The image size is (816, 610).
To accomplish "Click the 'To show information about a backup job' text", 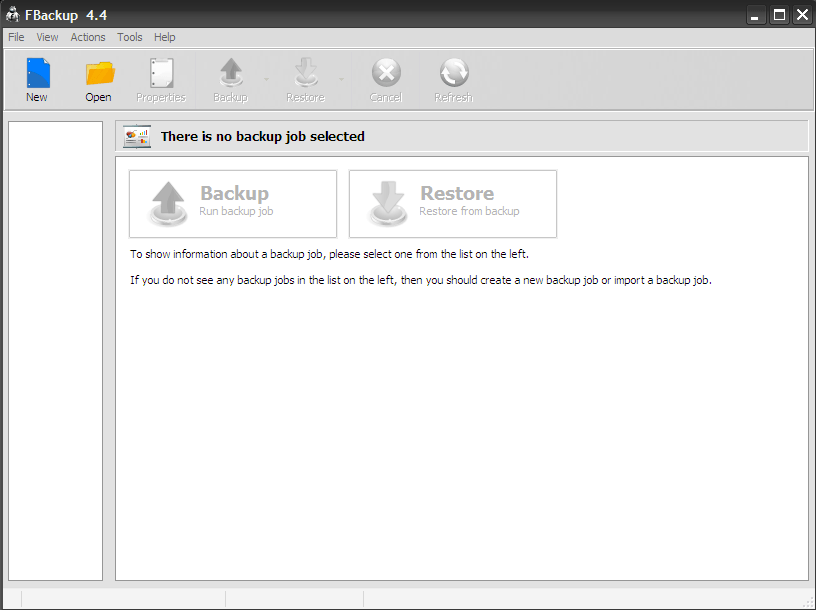I will coord(329,254).
